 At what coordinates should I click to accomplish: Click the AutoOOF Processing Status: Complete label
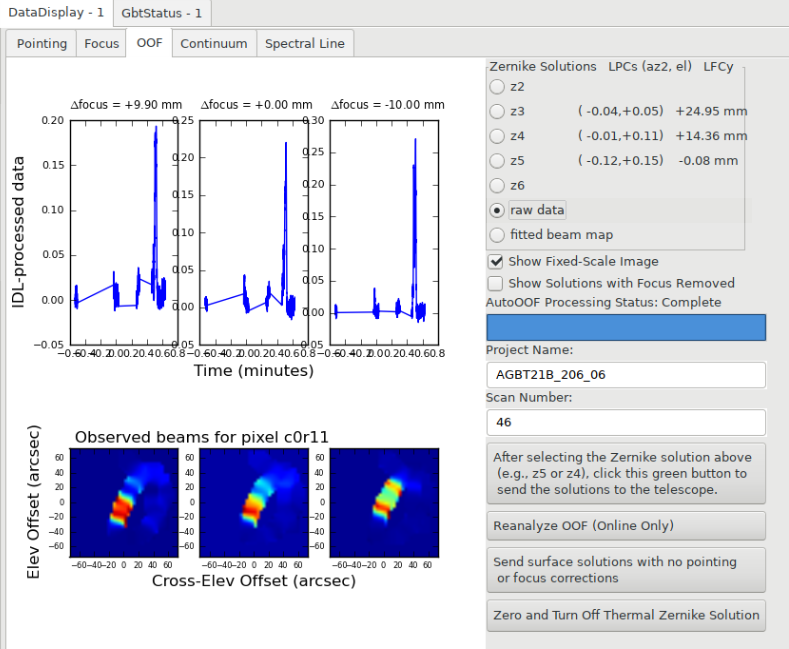tap(603, 302)
